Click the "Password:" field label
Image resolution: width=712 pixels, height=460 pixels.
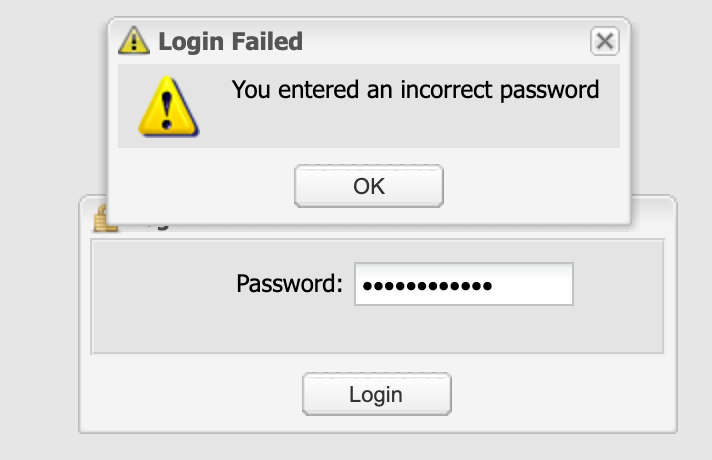coord(289,284)
